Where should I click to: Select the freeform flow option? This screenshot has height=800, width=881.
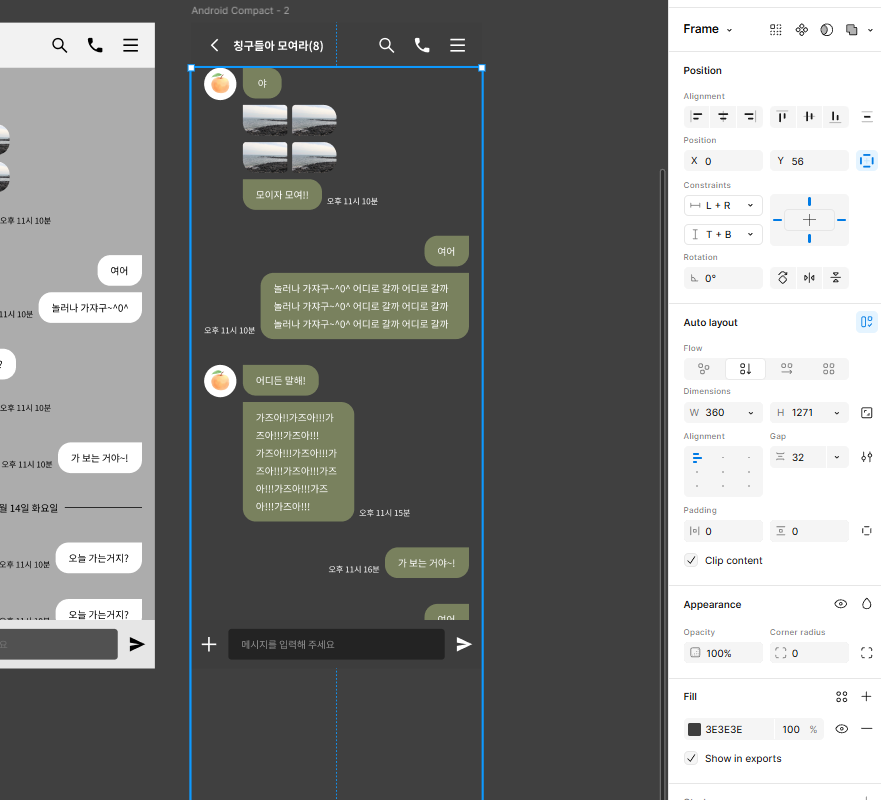(x=703, y=369)
